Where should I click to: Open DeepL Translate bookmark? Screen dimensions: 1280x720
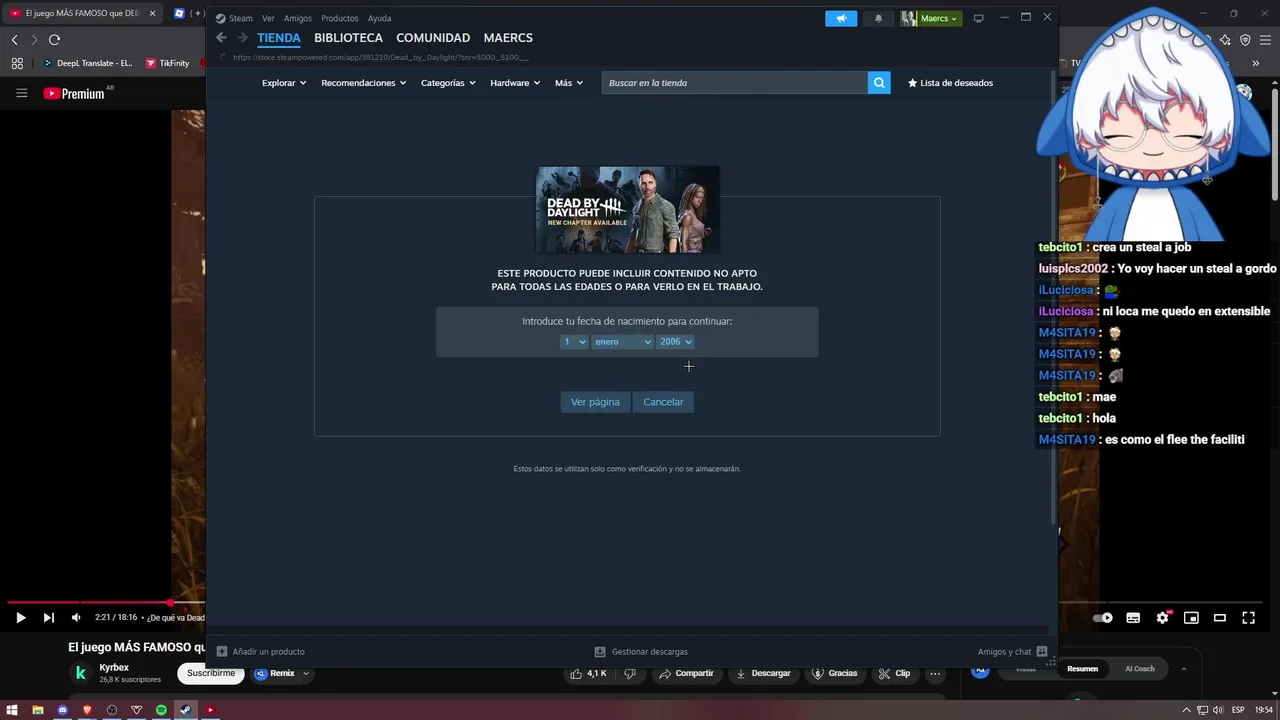click(88, 63)
